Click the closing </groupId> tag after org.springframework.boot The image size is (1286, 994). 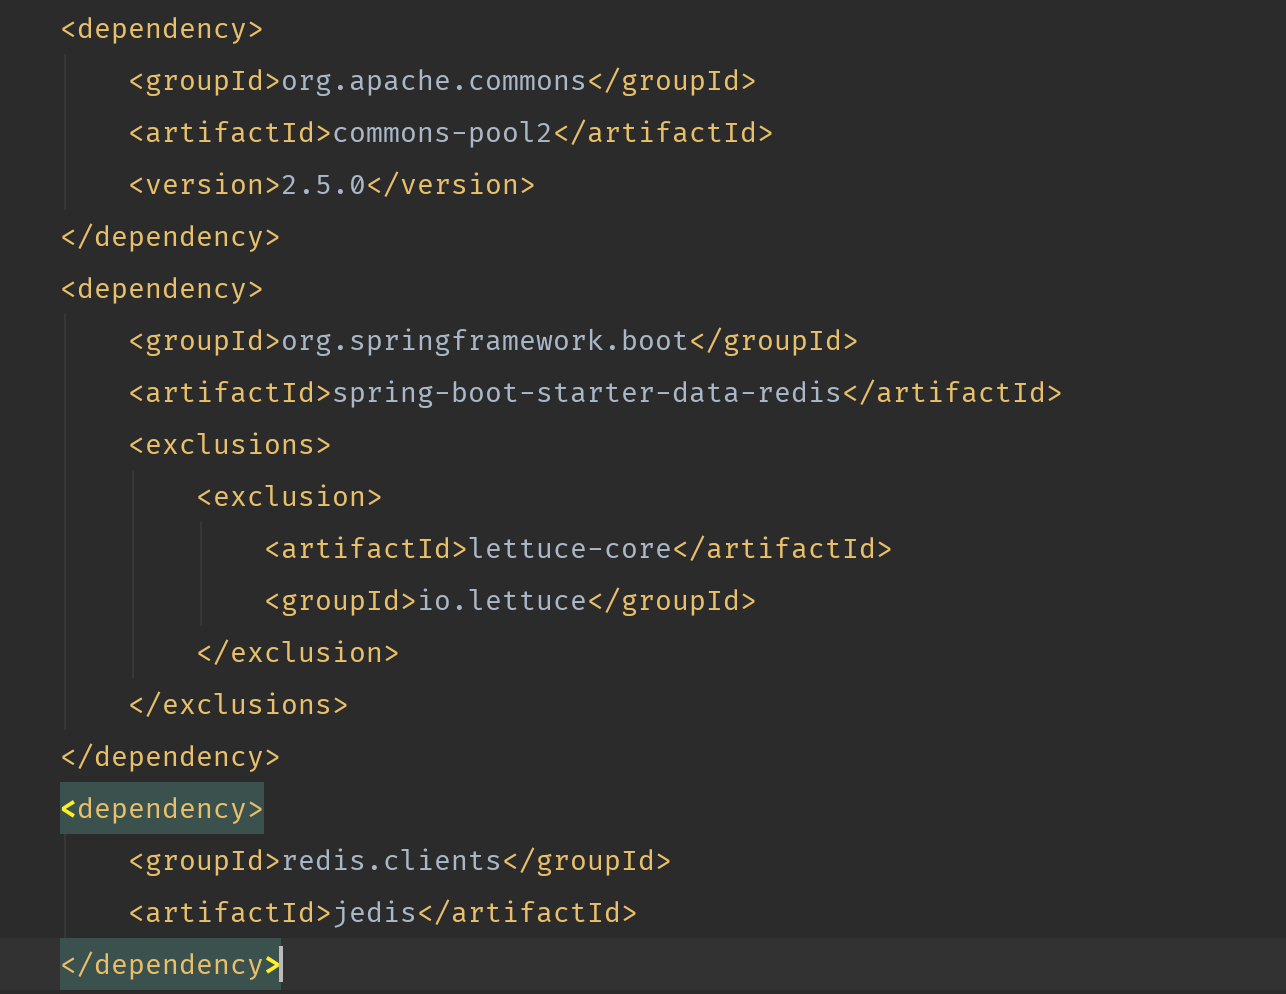tap(774, 341)
